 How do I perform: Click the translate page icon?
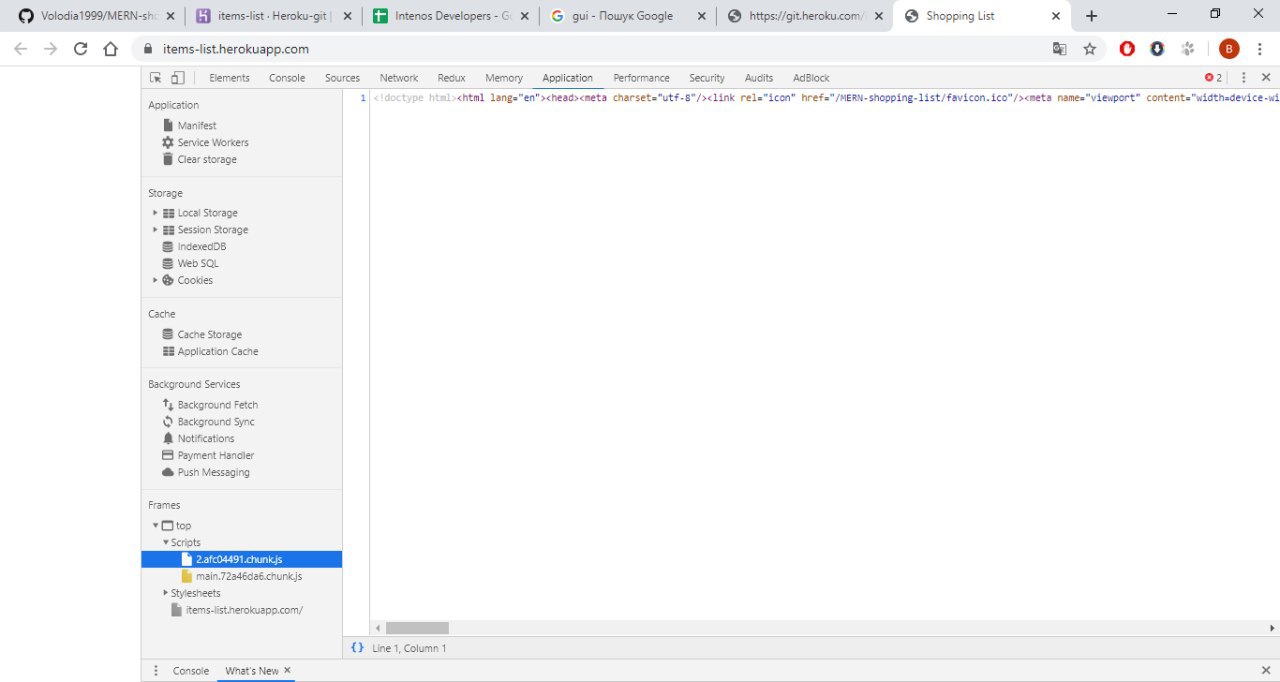pyautogui.click(x=1060, y=49)
